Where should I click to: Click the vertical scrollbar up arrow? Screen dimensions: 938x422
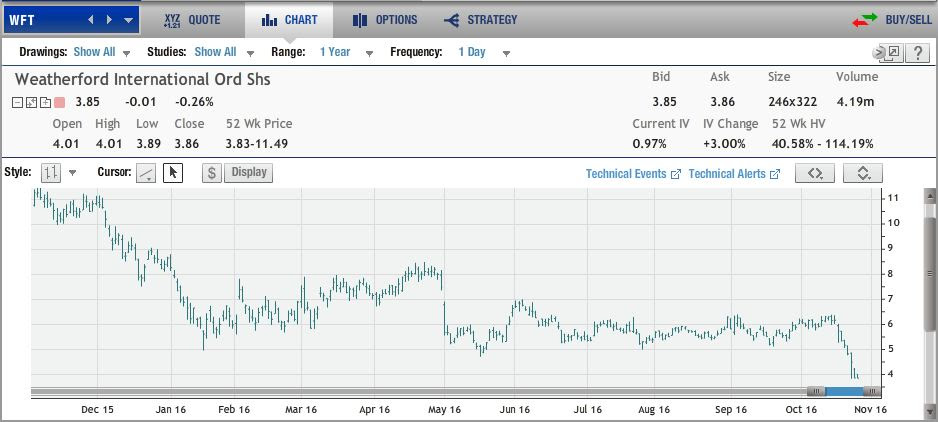tap(930, 195)
